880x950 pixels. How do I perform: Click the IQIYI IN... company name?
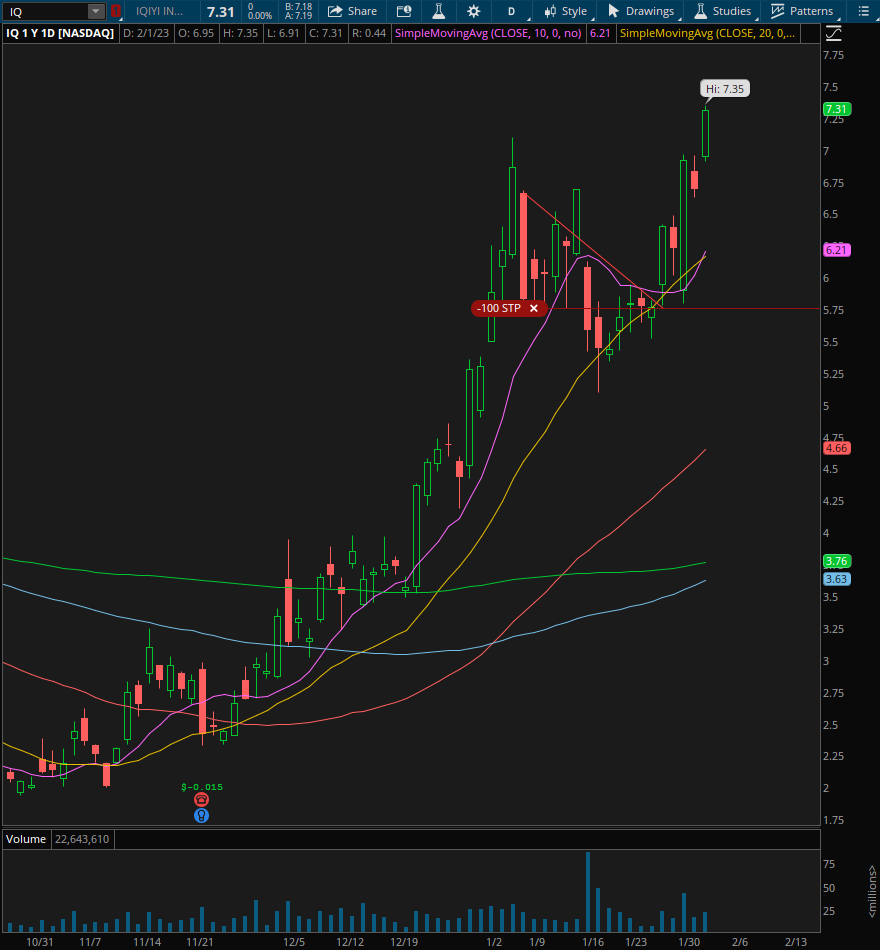click(x=159, y=11)
